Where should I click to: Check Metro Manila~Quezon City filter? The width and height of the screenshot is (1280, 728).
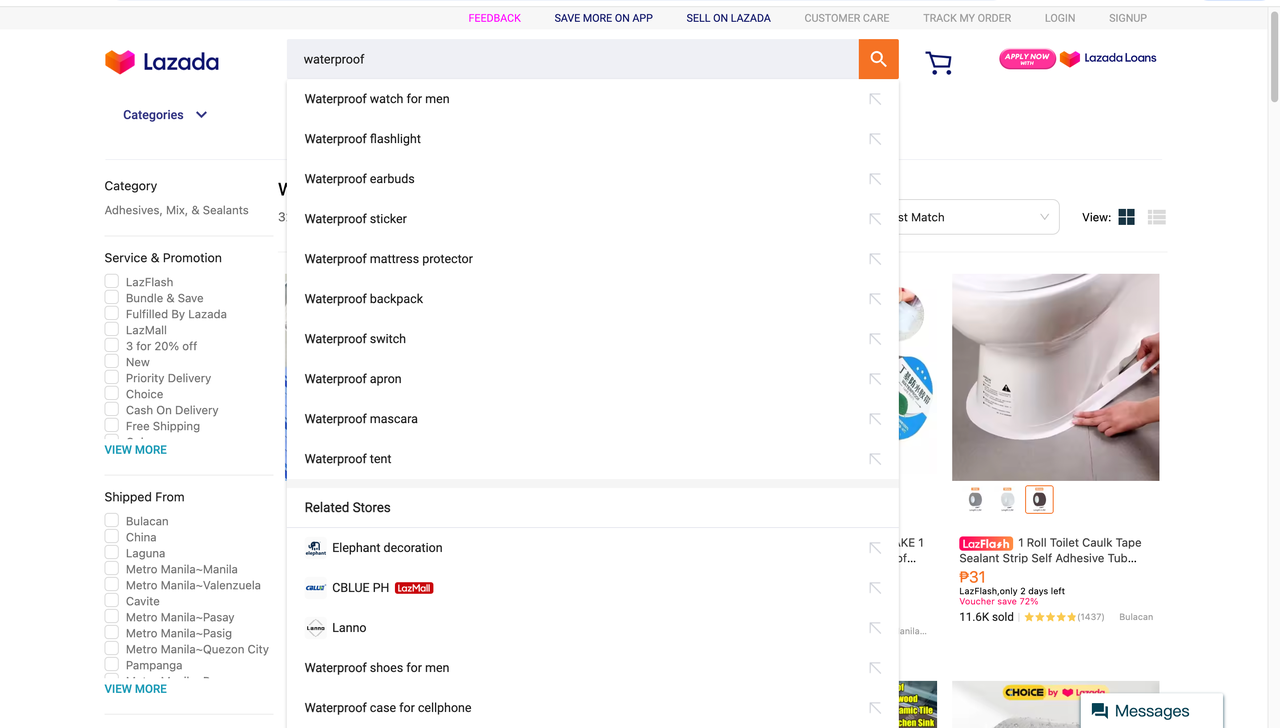pos(112,648)
